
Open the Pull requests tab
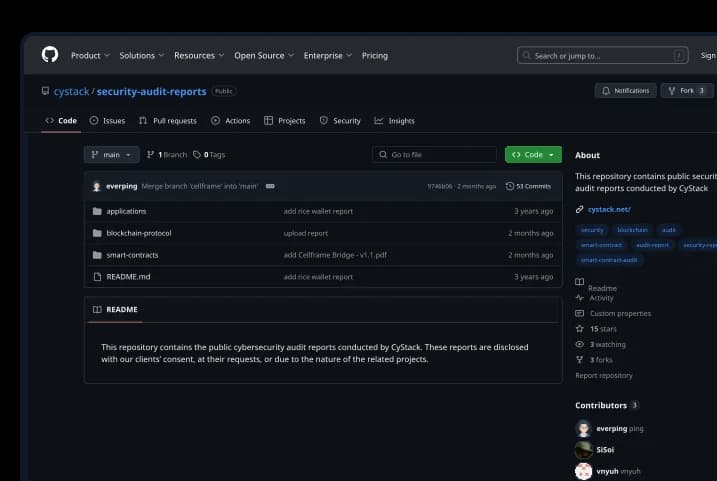(x=168, y=121)
